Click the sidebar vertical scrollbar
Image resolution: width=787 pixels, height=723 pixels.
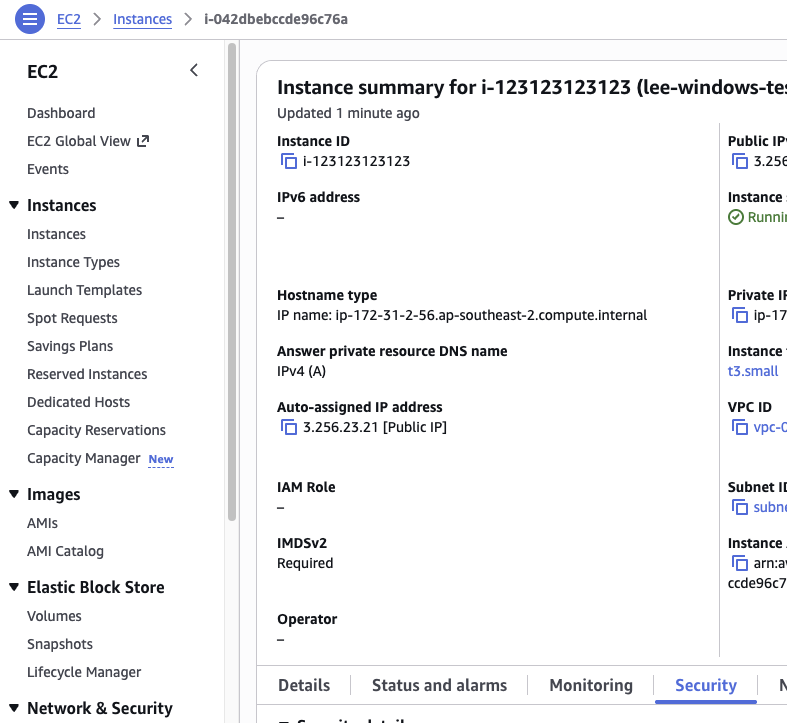(x=232, y=280)
